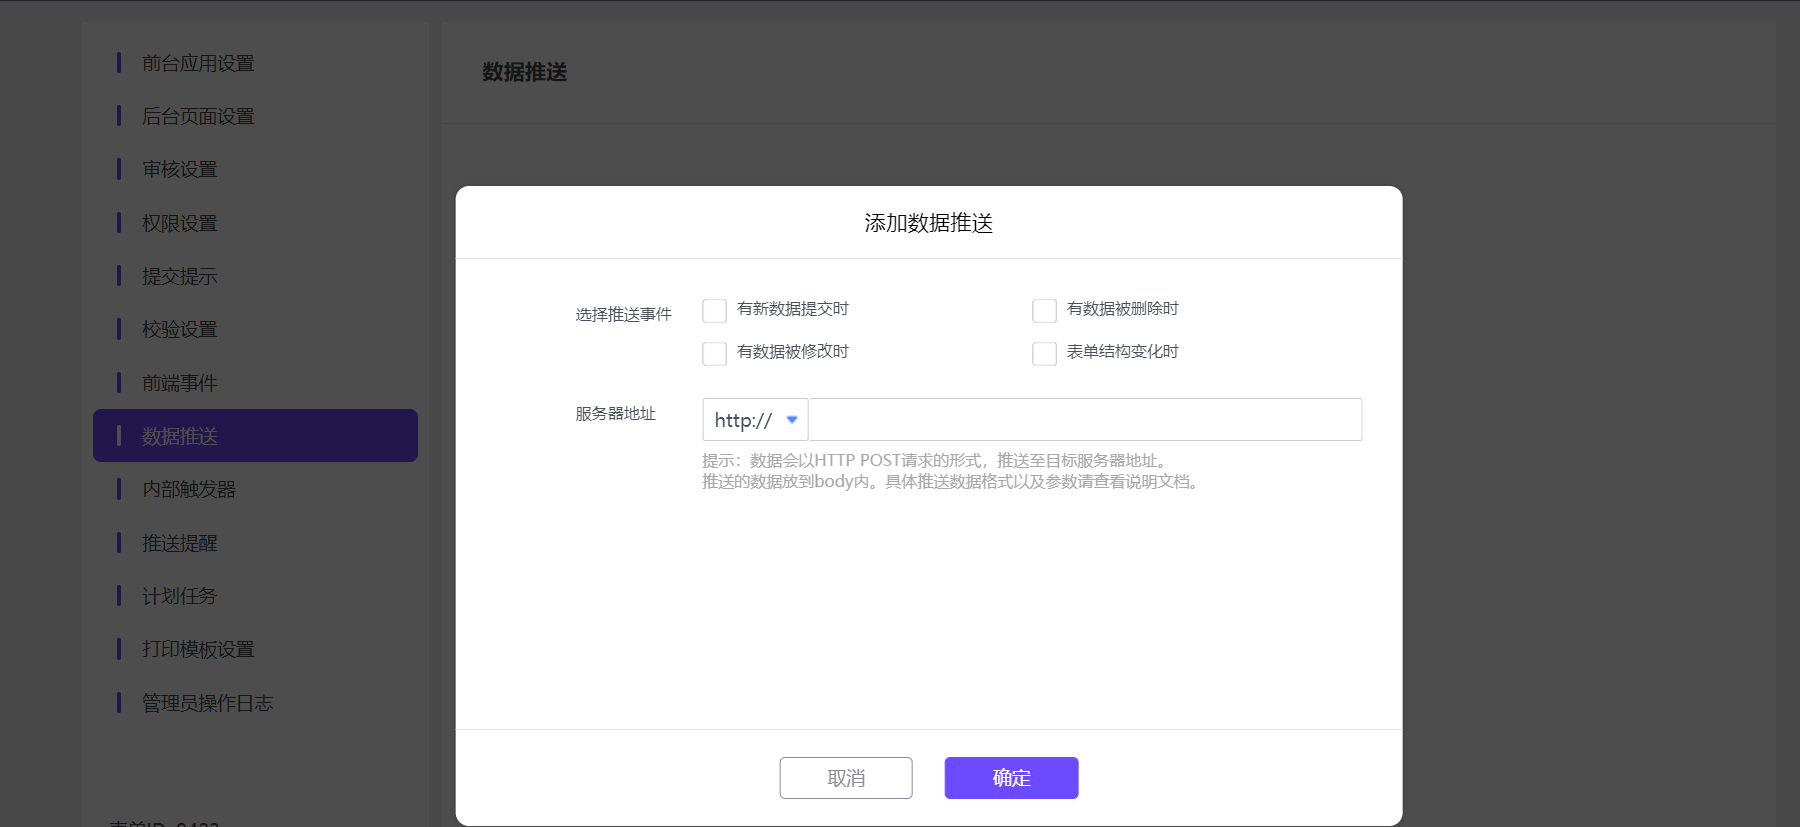Viewport: 1800px width, 827px height.
Task: Open 计划任务 in the sidebar
Action: pyautogui.click(x=180, y=597)
